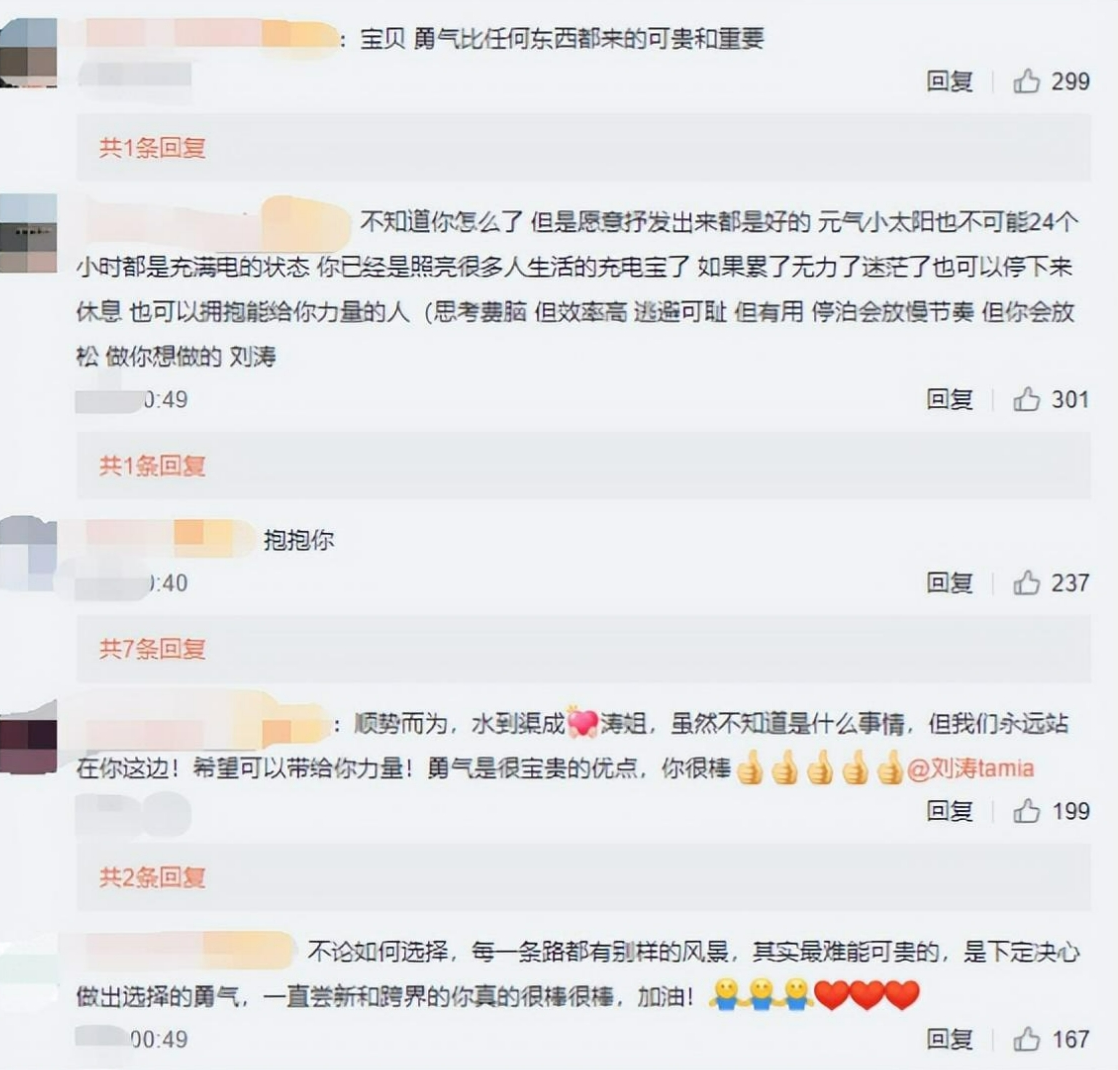Open the second commenter's blurred avatar
The width and height of the screenshot is (1118, 1070).
[x=29, y=233]
